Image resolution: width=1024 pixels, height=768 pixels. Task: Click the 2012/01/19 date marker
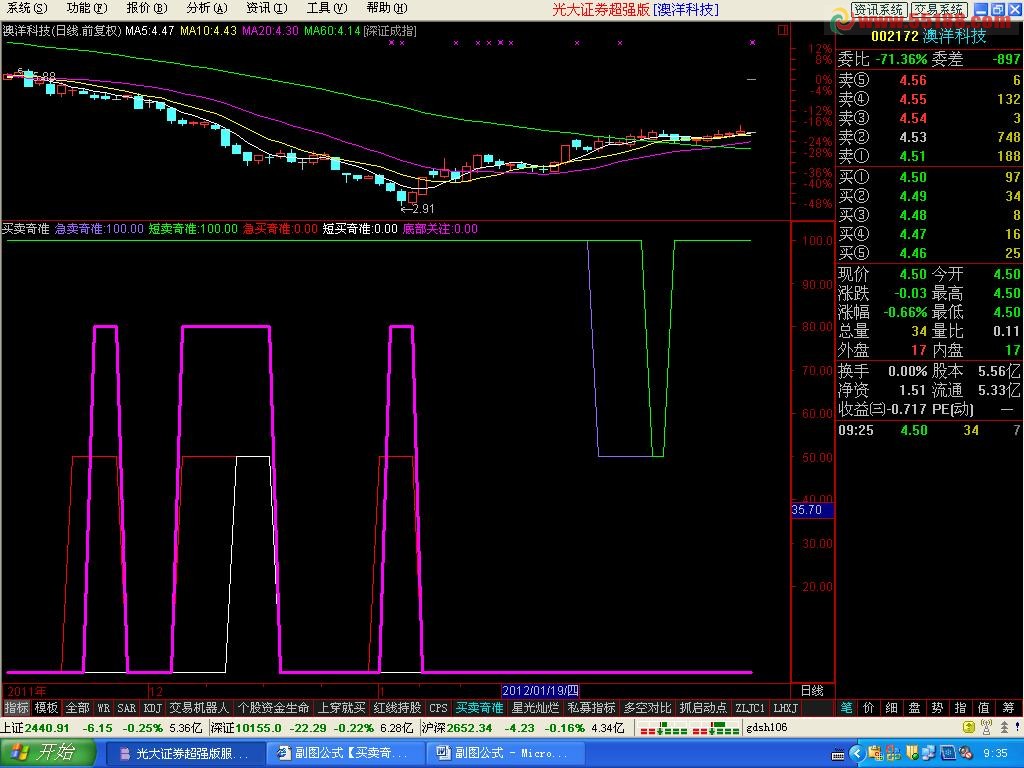[540, 690]
